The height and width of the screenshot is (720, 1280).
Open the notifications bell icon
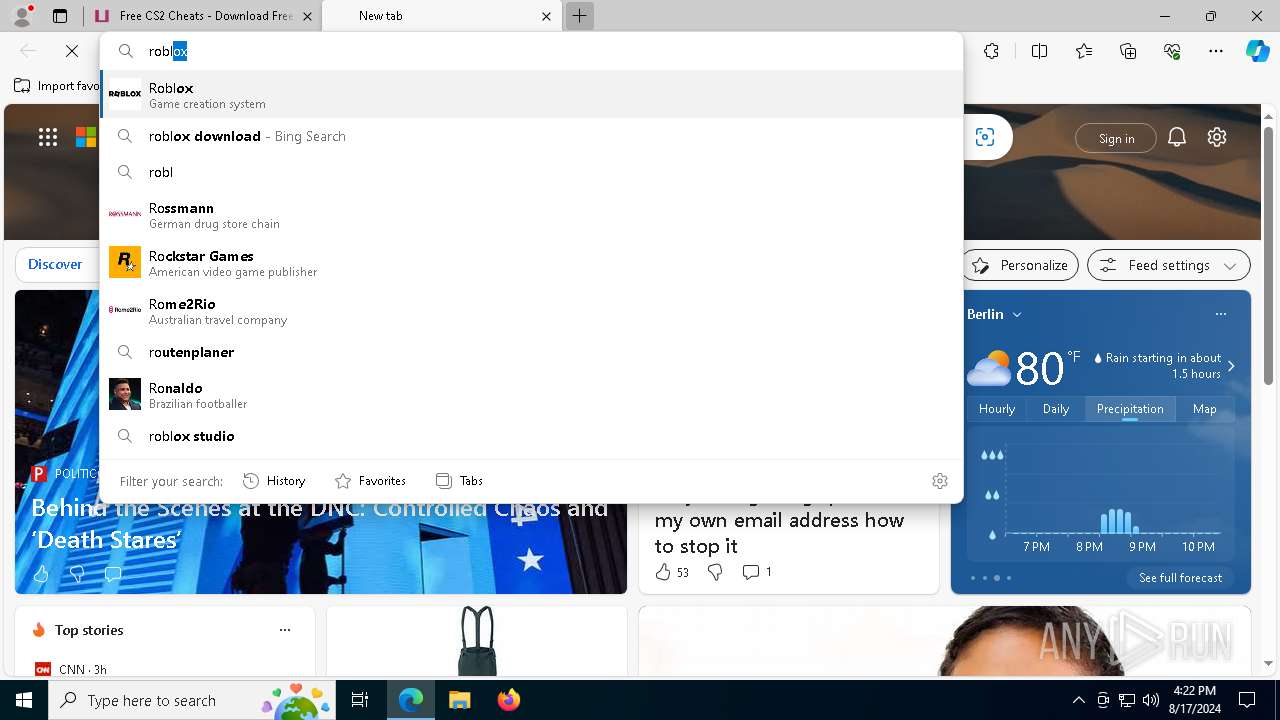pyautogui.click(x=1177, y=137)
